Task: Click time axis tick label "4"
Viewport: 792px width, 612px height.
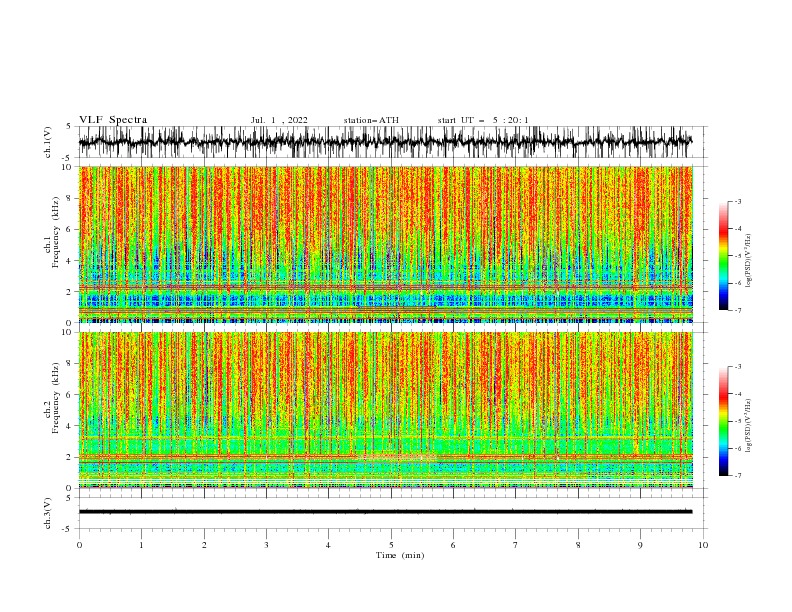Action: [328, 545]
